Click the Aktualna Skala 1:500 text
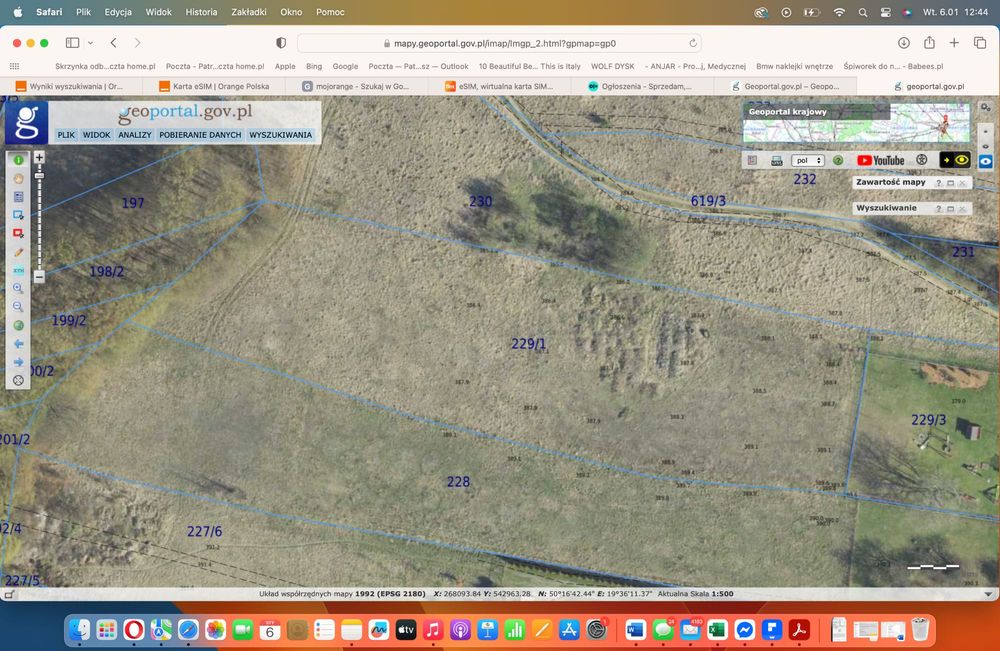The image size is (1000, 651). [x=695, y=594]
